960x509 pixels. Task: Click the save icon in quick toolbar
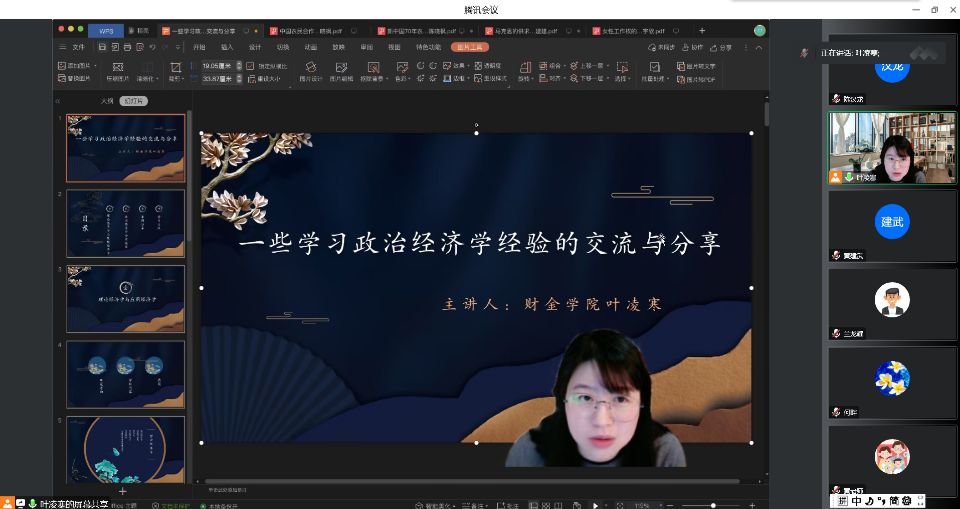[102, 47]
